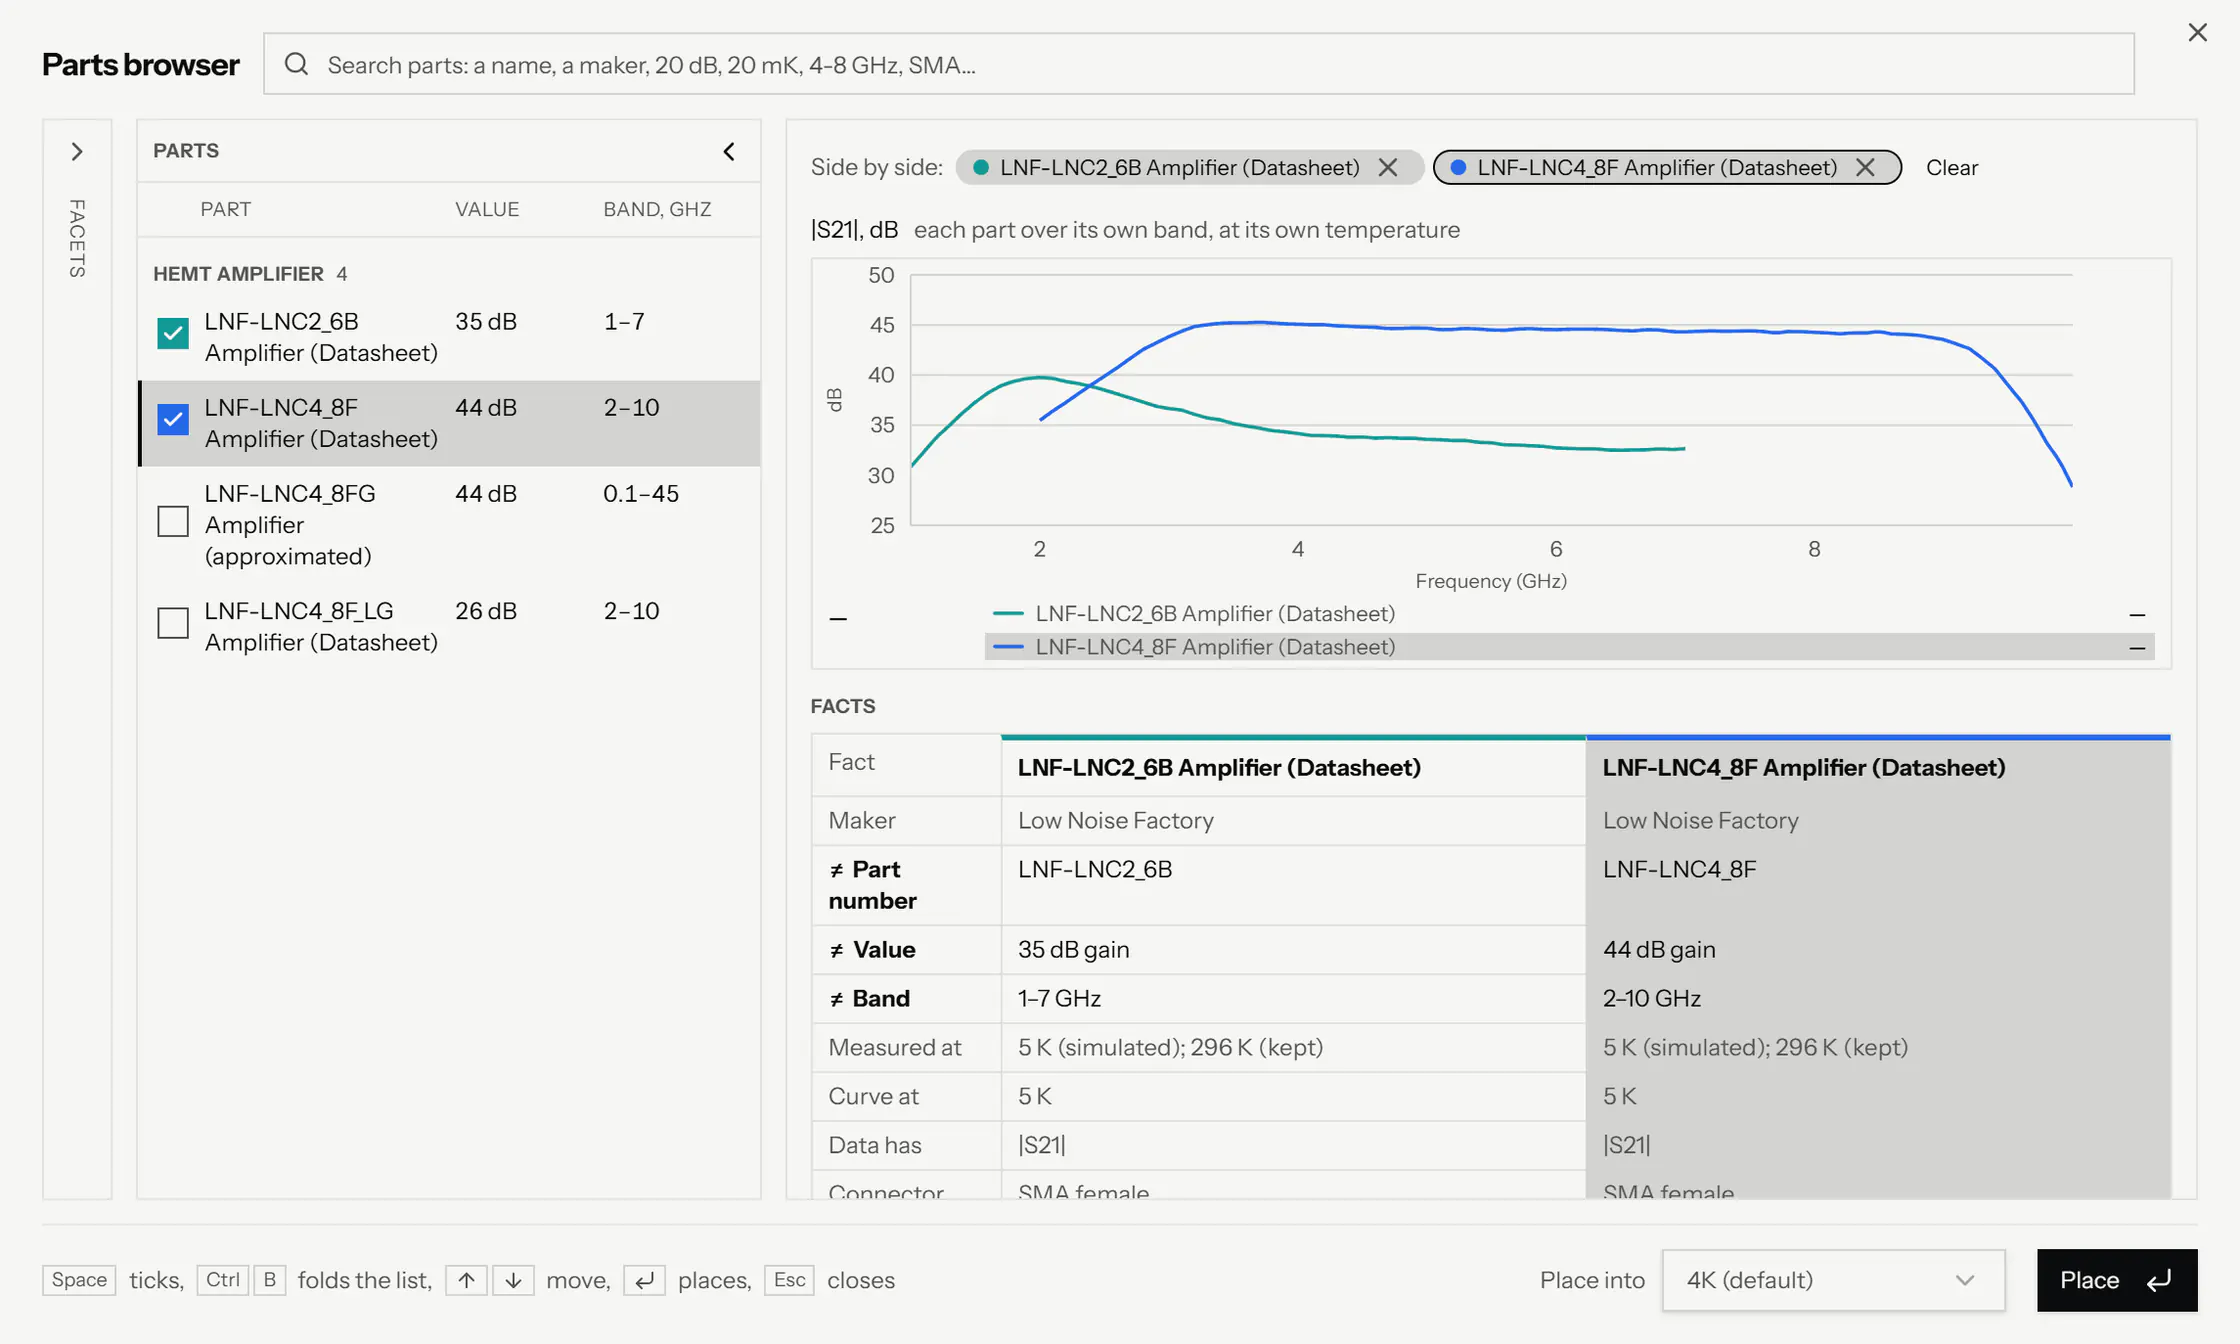Click the dash on the LNF-LNC2_6B legend row
Viewport: 2240px width, 1344px height.
[x=2137, y=614]
